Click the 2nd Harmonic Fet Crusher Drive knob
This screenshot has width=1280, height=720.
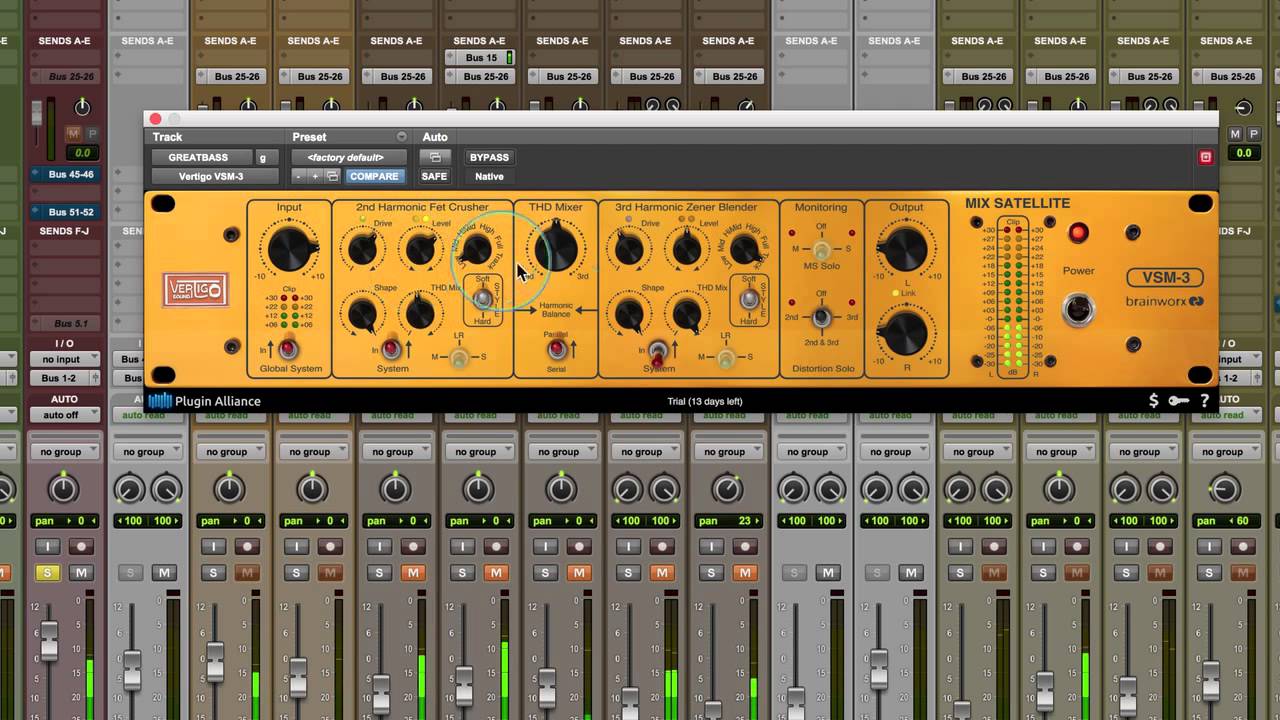coord(362,249)
